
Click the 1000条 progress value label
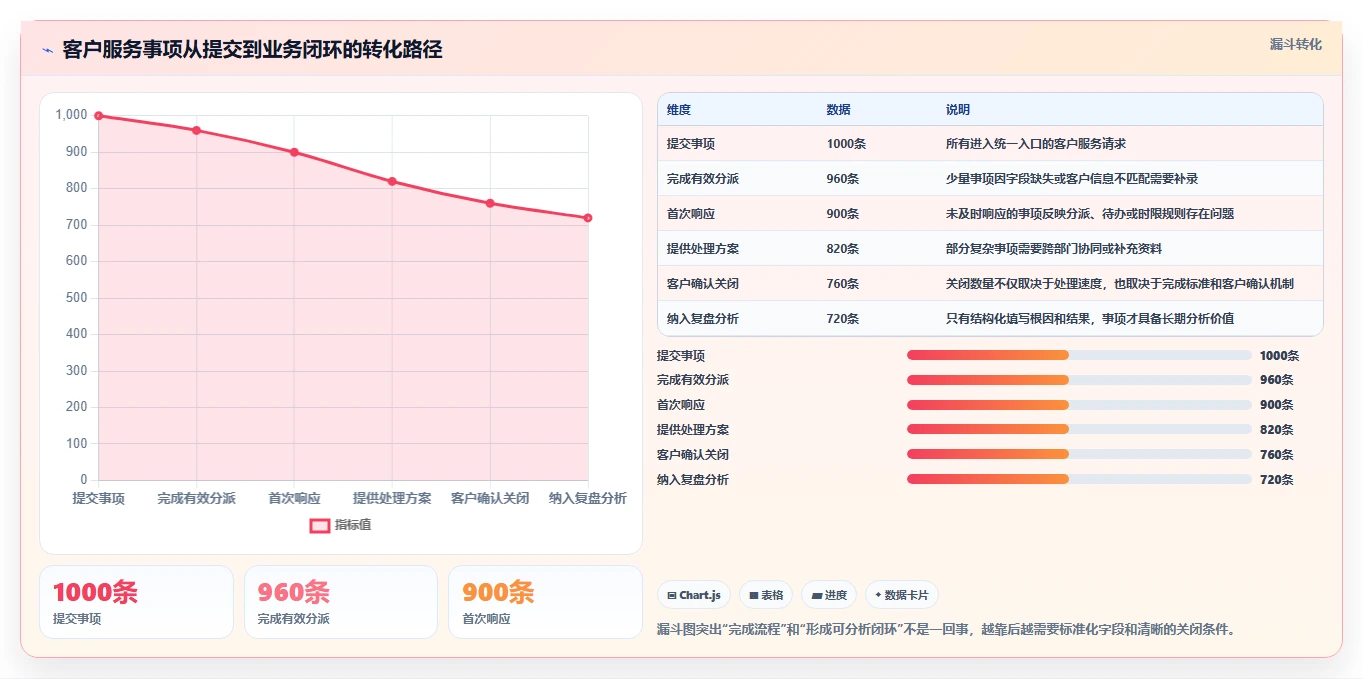pyautogui.click(x=1279, y=356)
